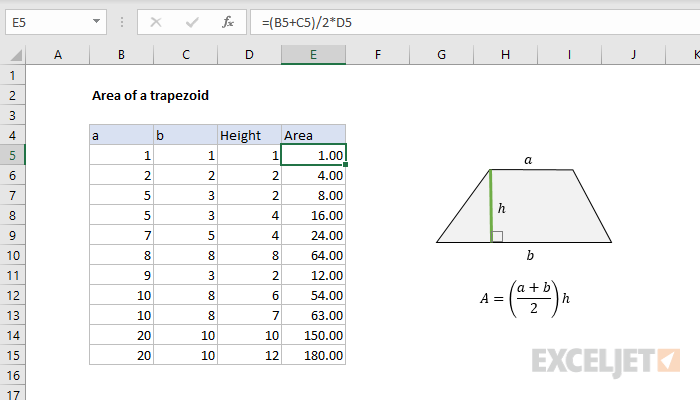The height and width of the screenshot is (400, 700).
Task: Click the 'a' table header cell
Action: point(121,135)
